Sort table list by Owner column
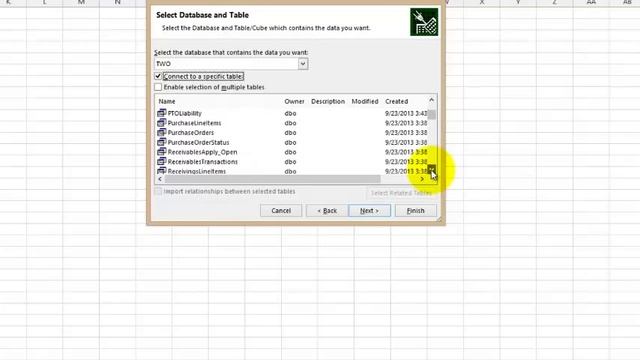Screen dimensions: 640x360 (294, 101)
